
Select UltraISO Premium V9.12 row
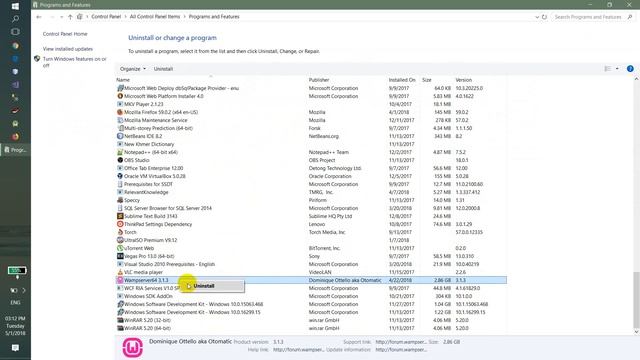click(311, 240)
